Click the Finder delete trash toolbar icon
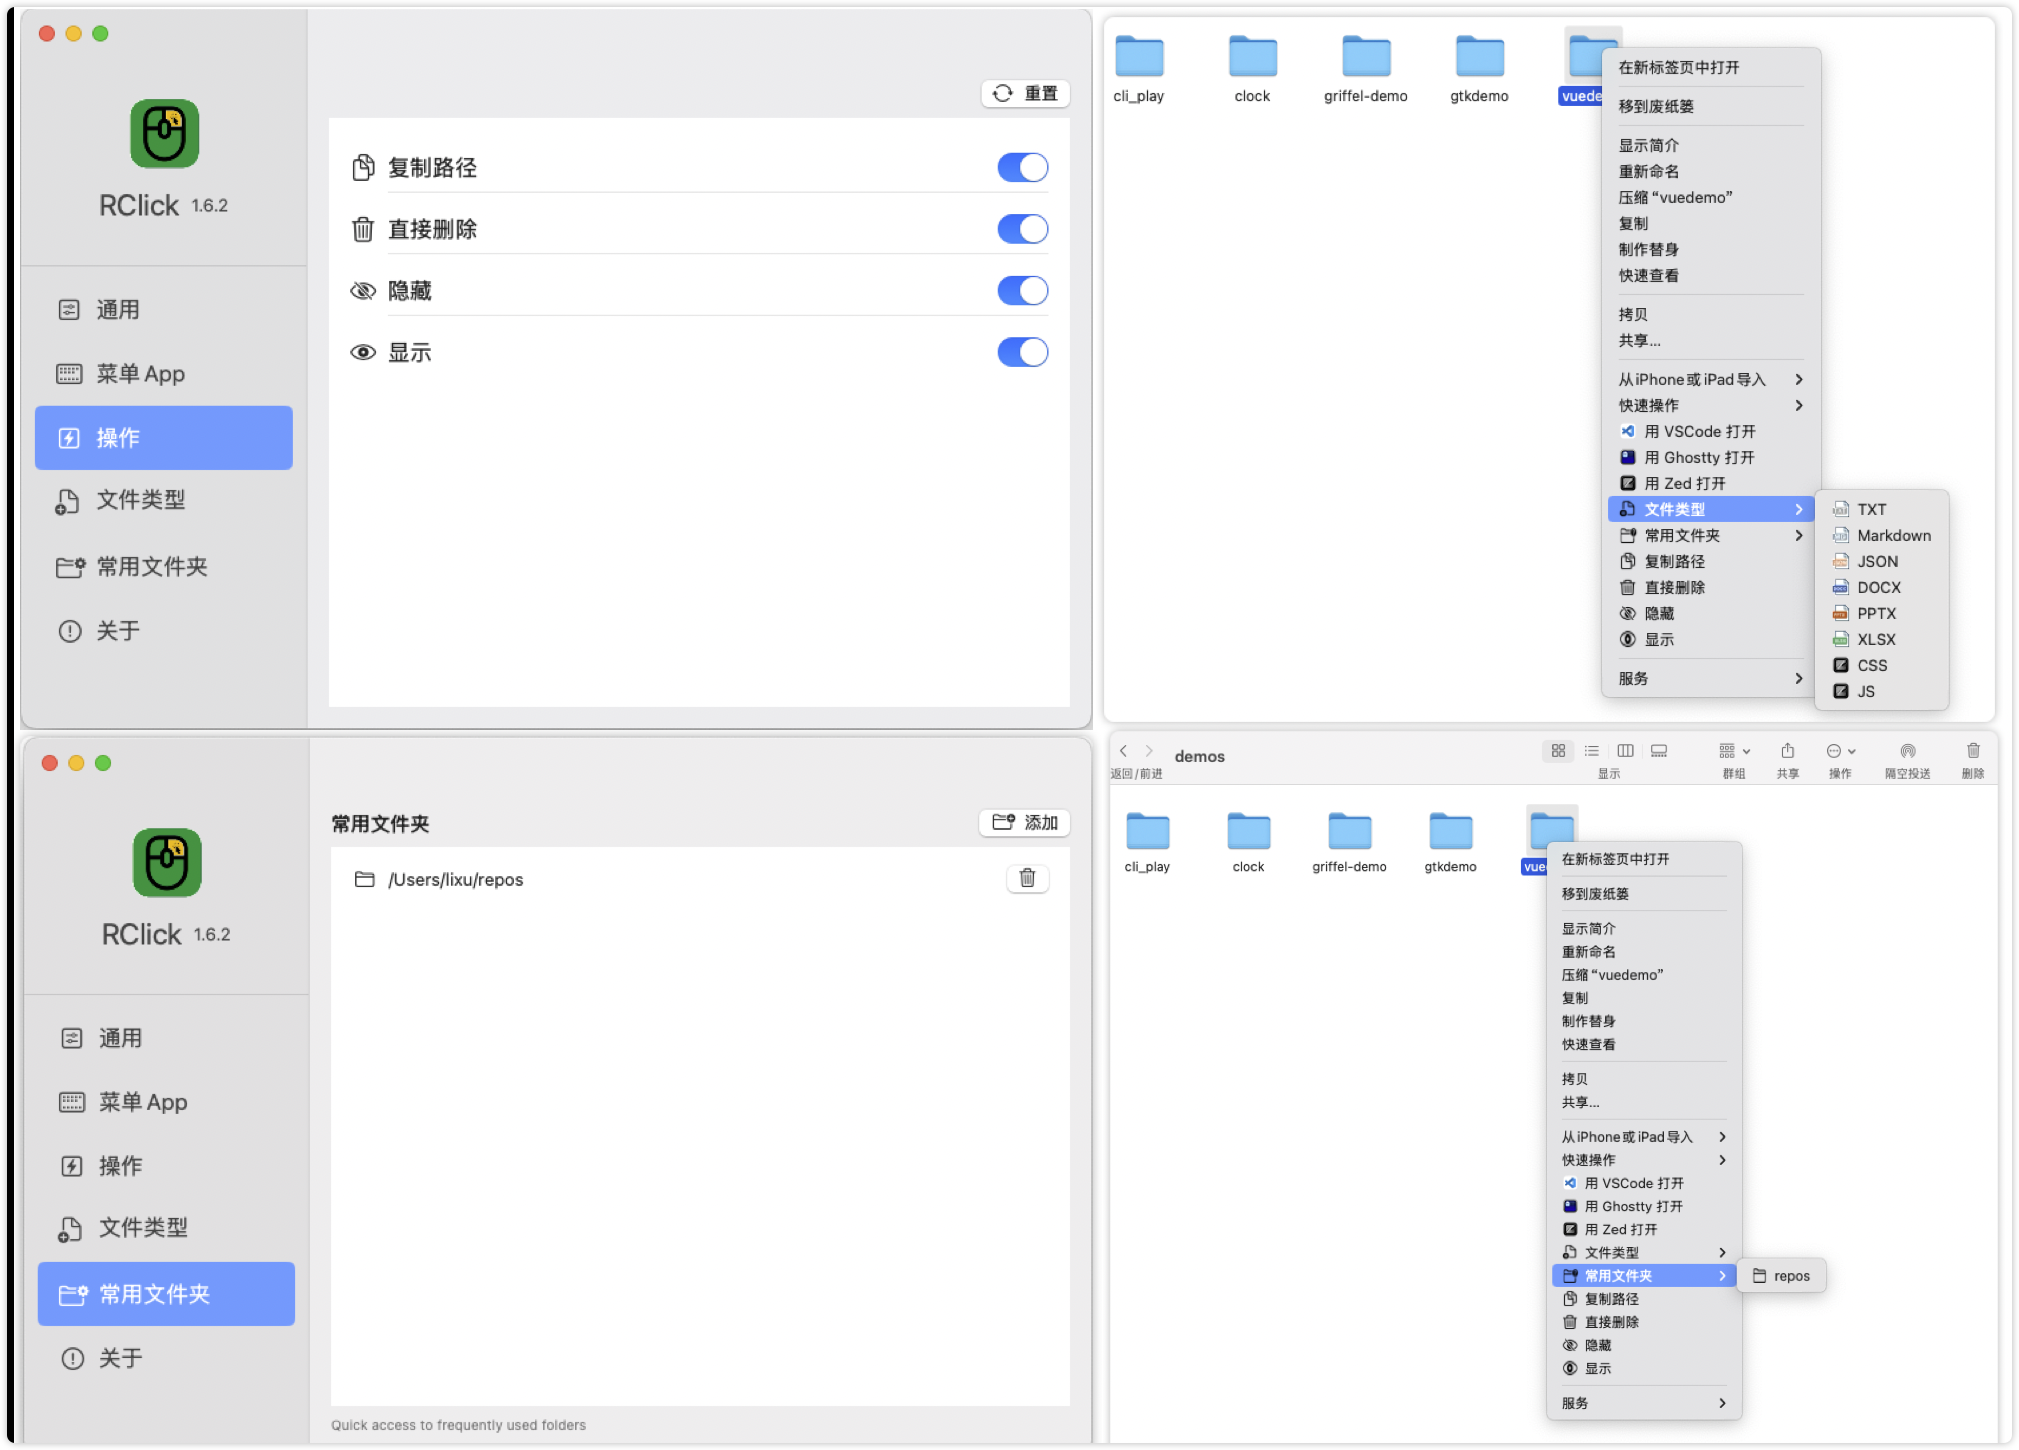The image size is (2019, 1450). (x=1972, y=751)
